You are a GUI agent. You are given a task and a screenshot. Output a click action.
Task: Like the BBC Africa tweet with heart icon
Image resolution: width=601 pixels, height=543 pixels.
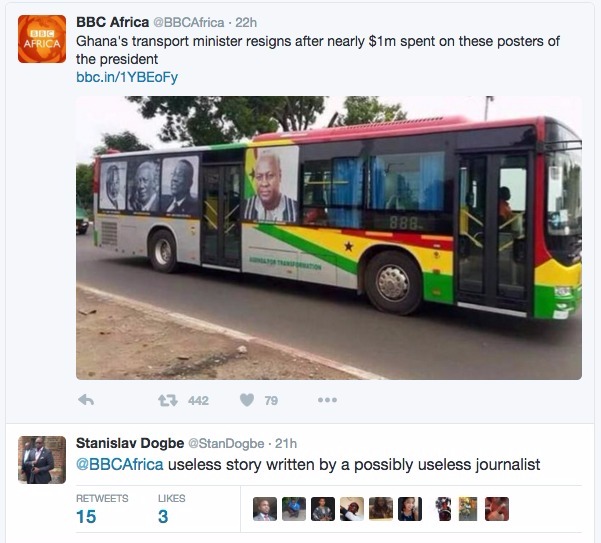click(247, 400)
